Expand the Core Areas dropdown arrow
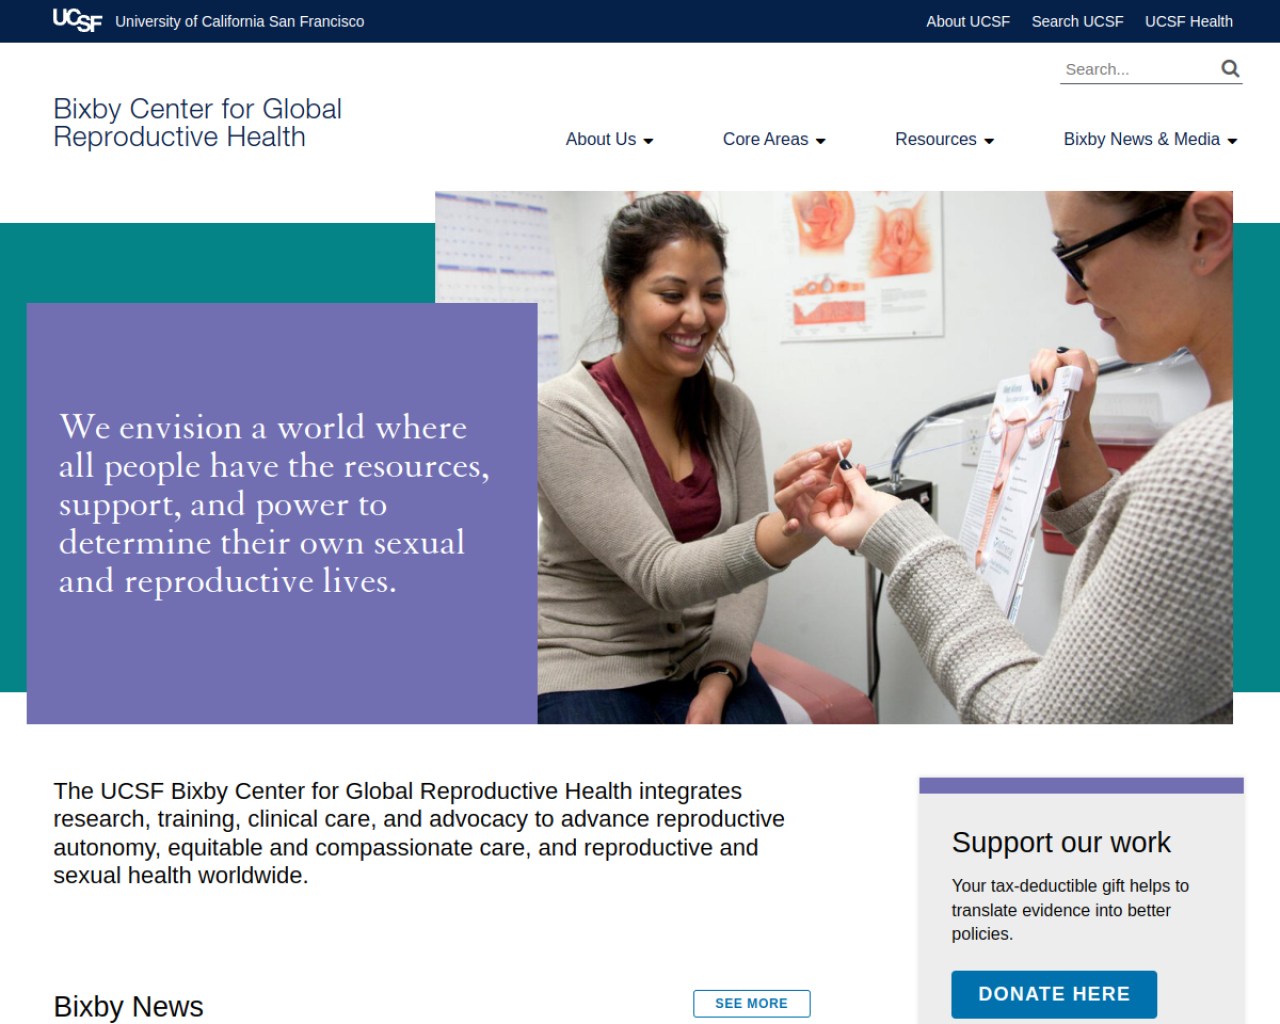Image resolution: width=1280 pixels, height=1024 pixels. 821,141
